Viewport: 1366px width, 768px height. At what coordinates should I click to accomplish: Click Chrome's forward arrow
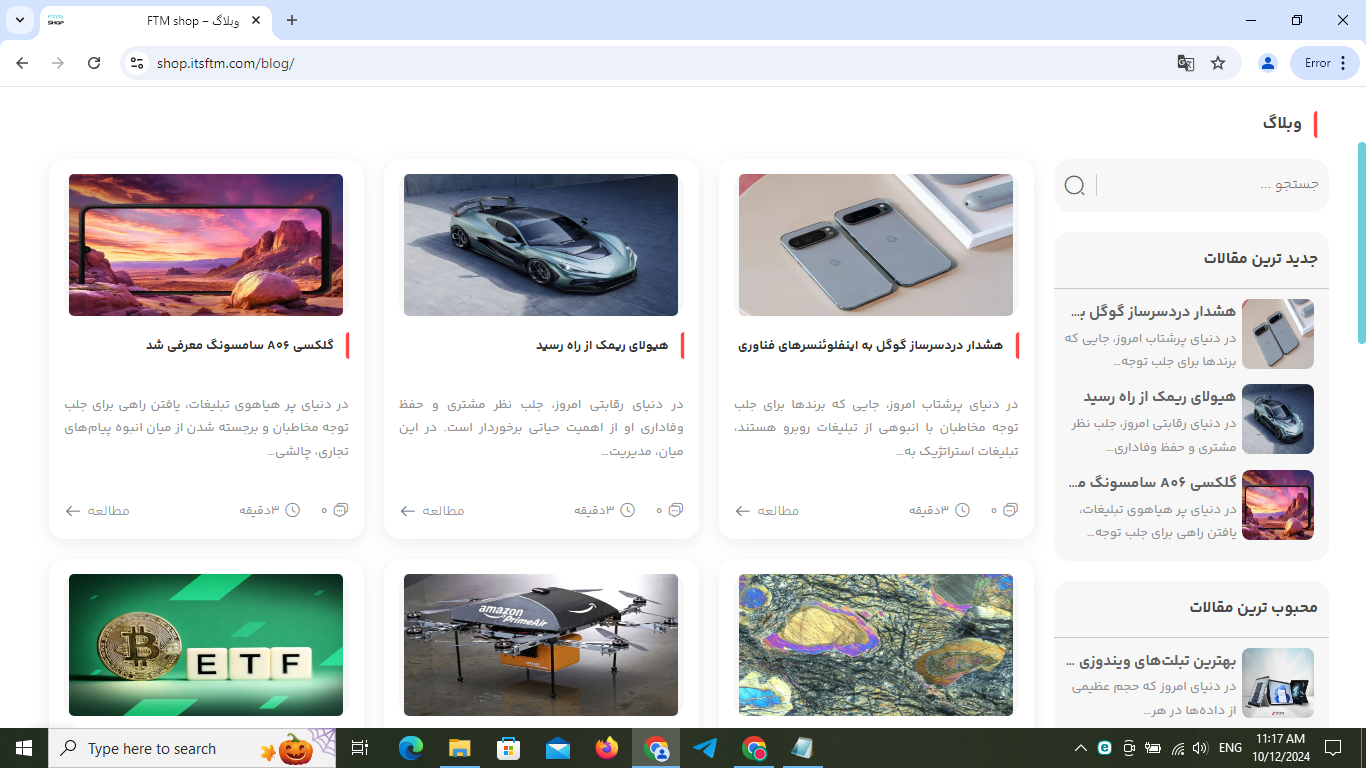58,63
